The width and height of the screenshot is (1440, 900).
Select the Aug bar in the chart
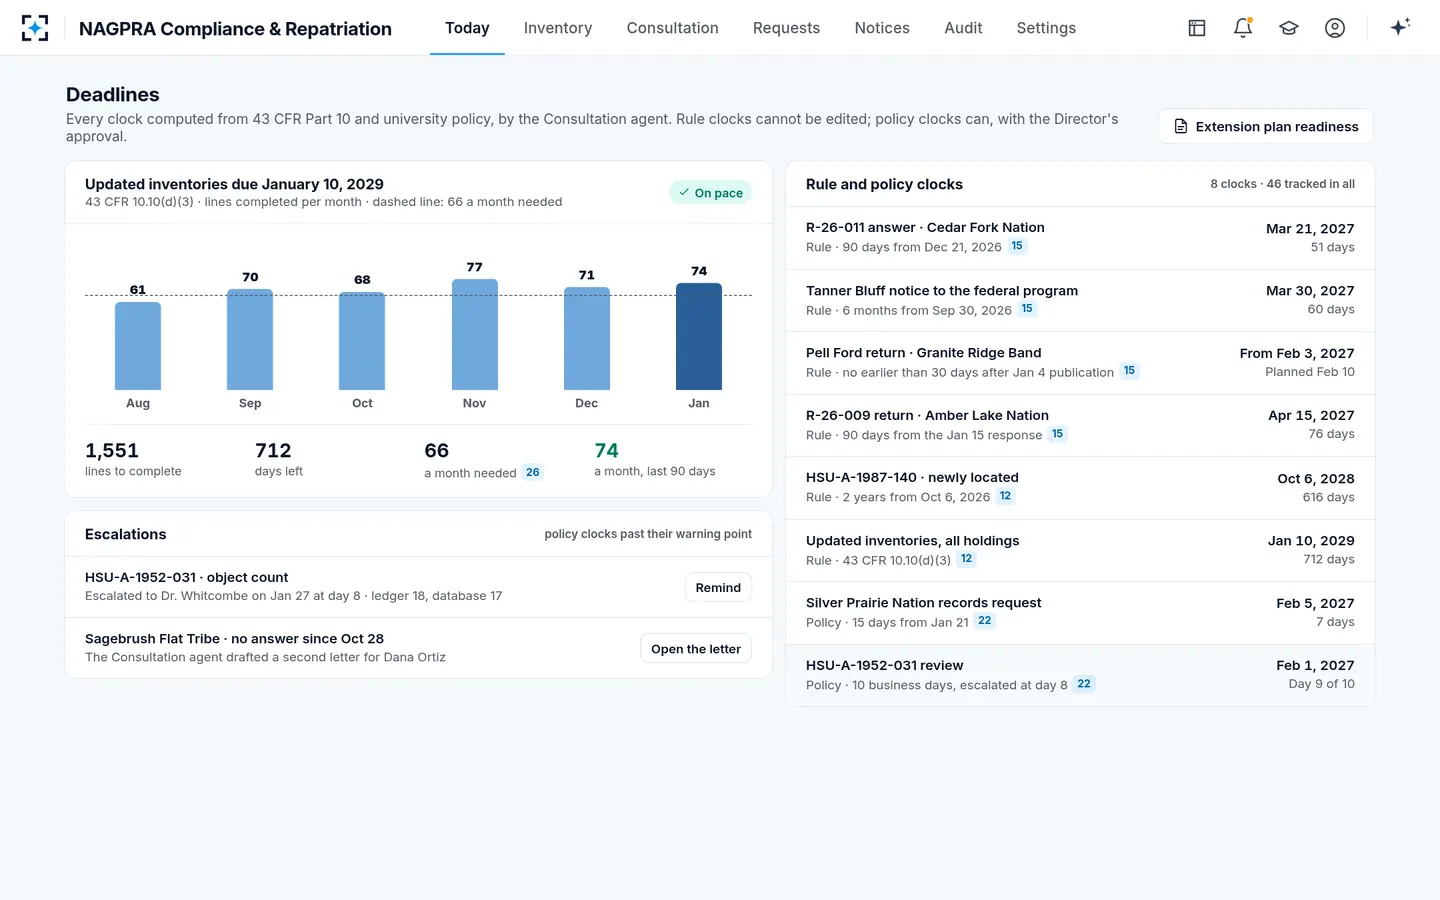[x=138, y=346]
